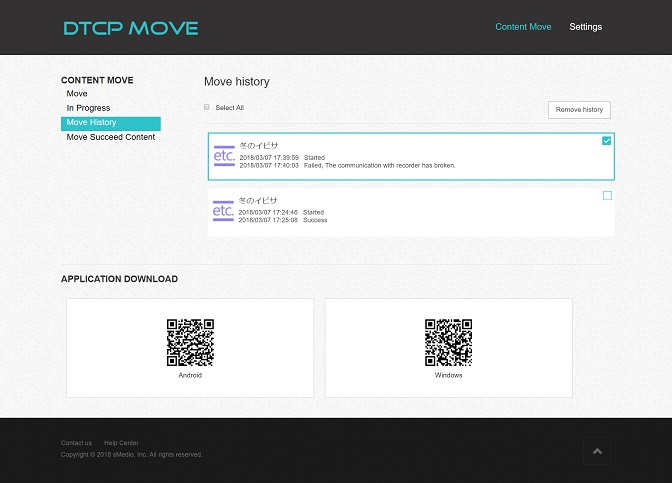Click the Android QR code
This screenshot has width=672, height=483.
(190, 343)
